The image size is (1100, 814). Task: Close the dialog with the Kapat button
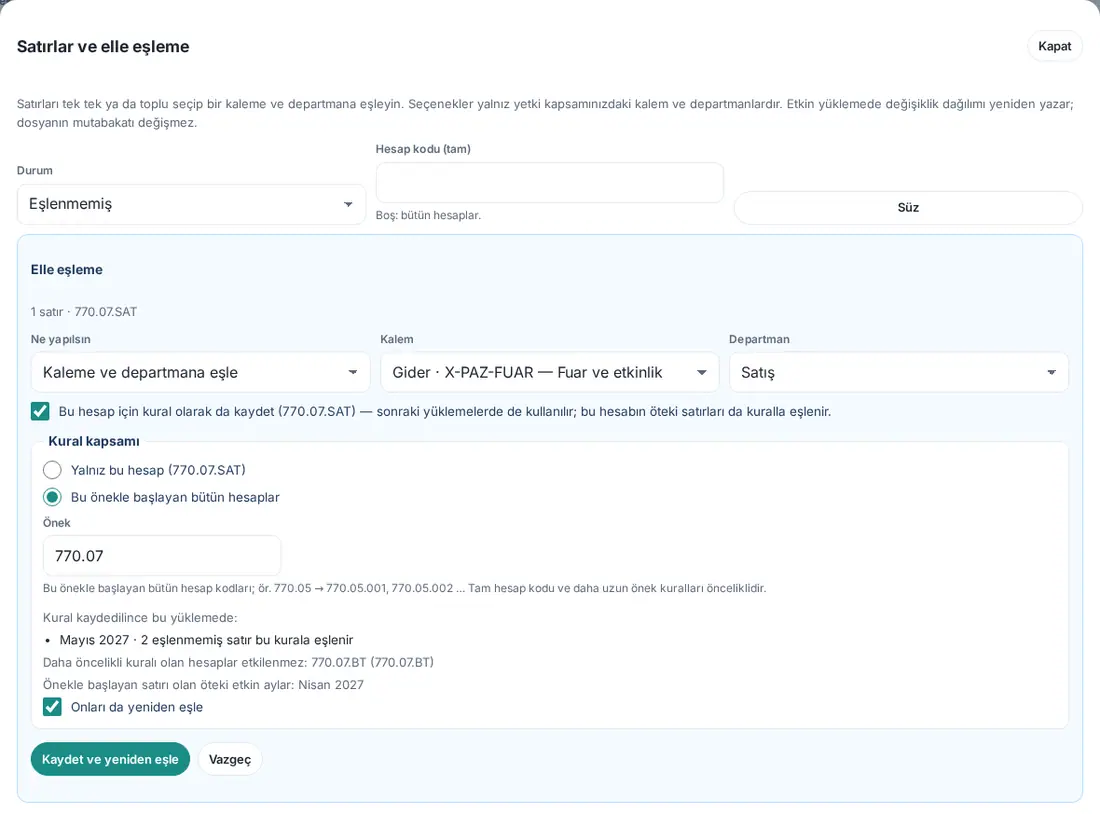tap(1054, 46)
